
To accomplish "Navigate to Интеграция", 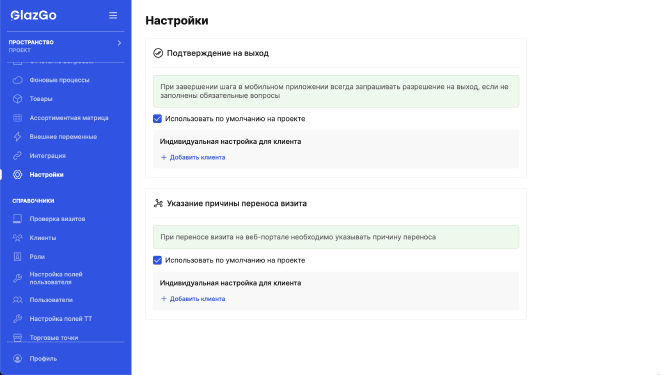I will click(48, 156).
